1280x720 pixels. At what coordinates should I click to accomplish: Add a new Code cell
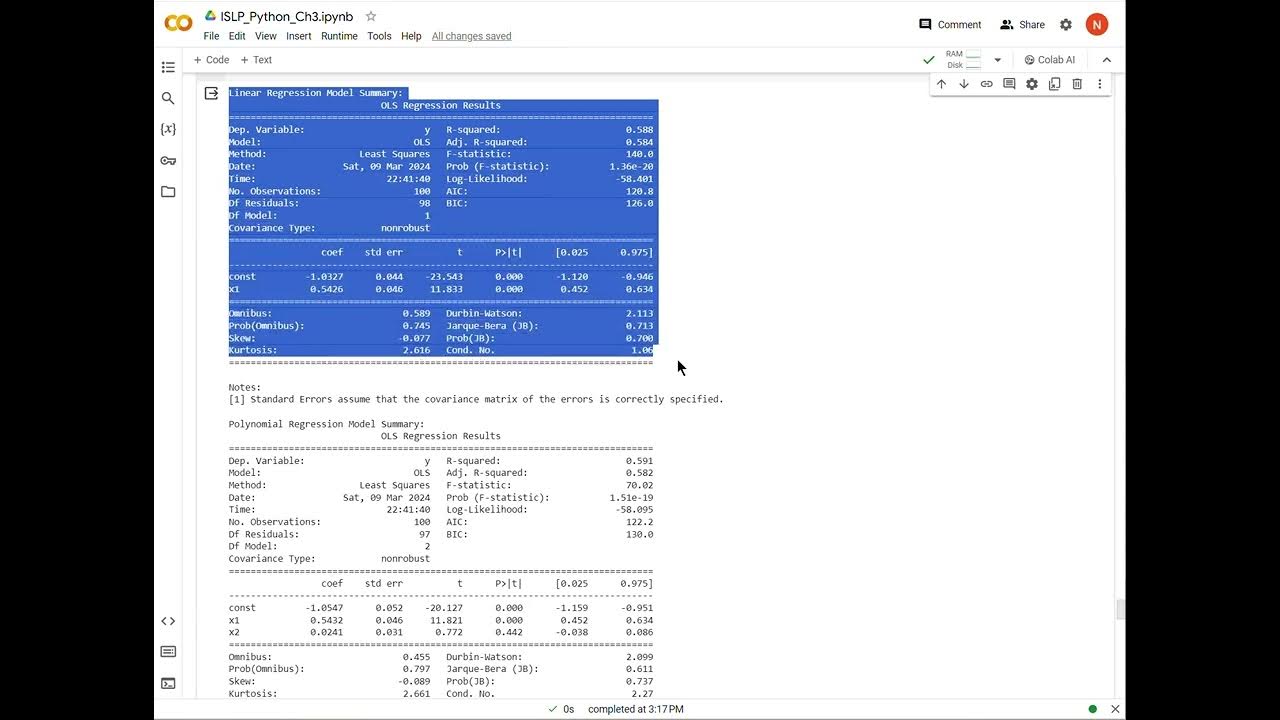[x=211, y=60]
